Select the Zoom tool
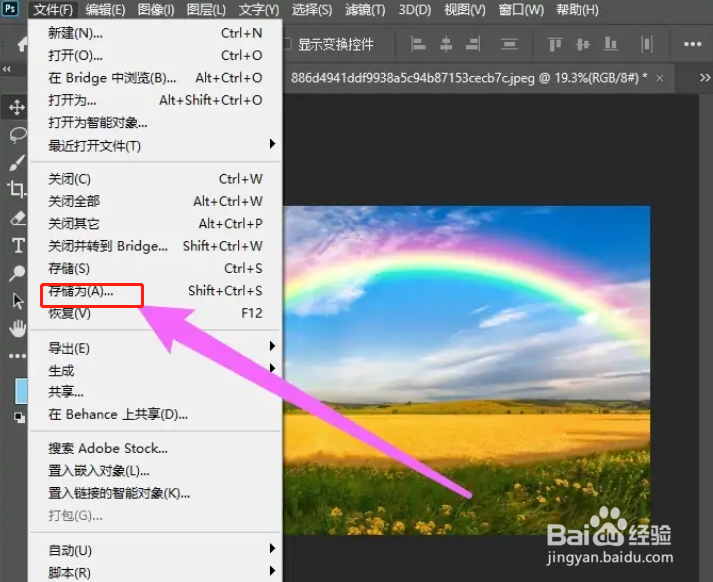713x582 pixels. coord(17,273)
